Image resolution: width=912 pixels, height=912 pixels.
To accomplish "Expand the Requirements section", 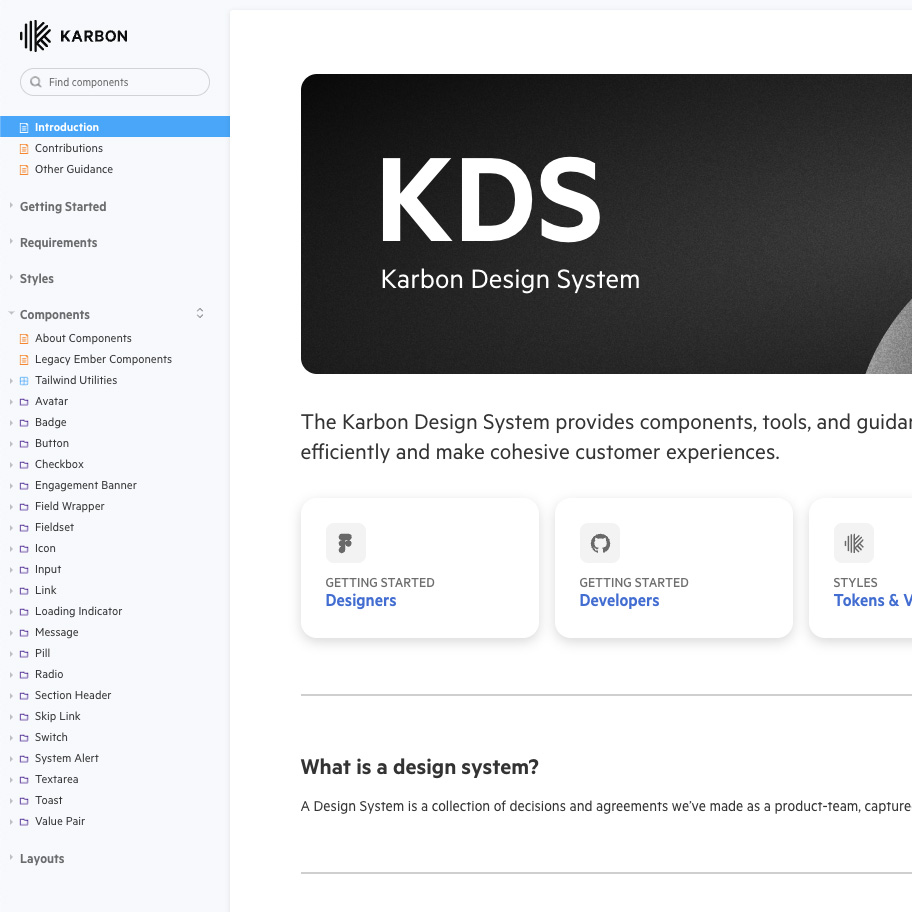I will point(58,243).
